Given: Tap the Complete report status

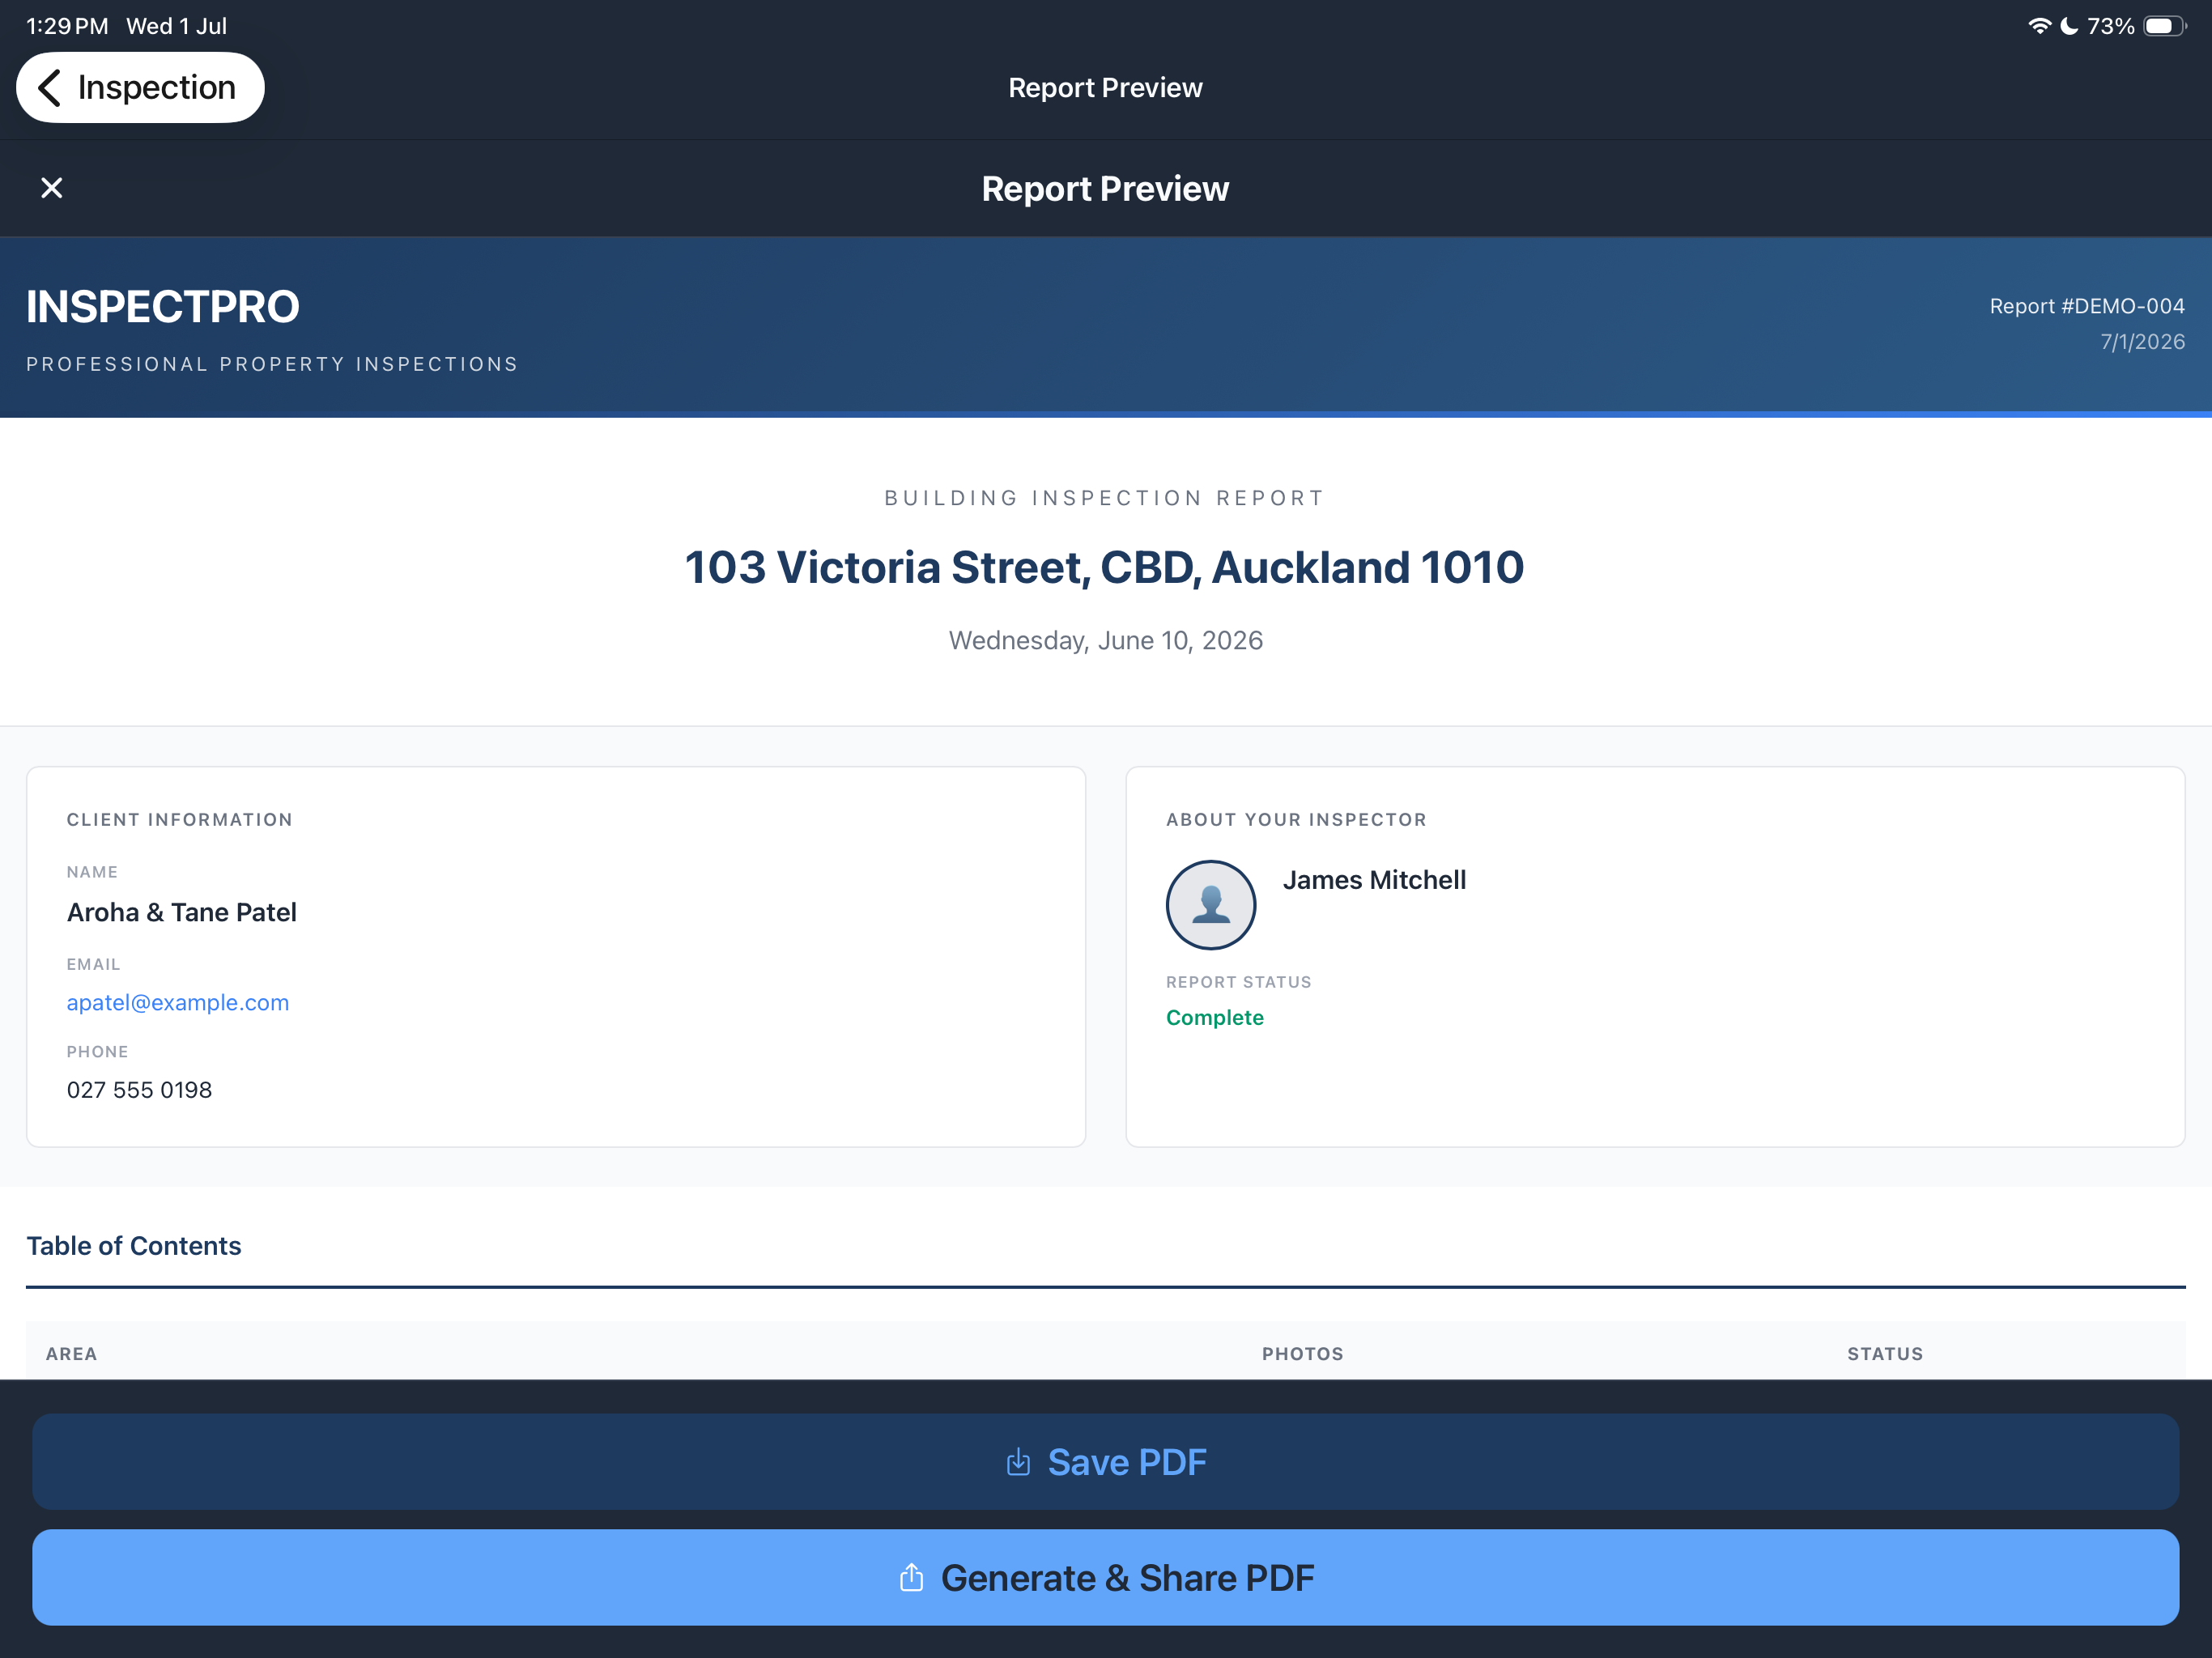Looking at the screenshot, I should [1214, 1017].
